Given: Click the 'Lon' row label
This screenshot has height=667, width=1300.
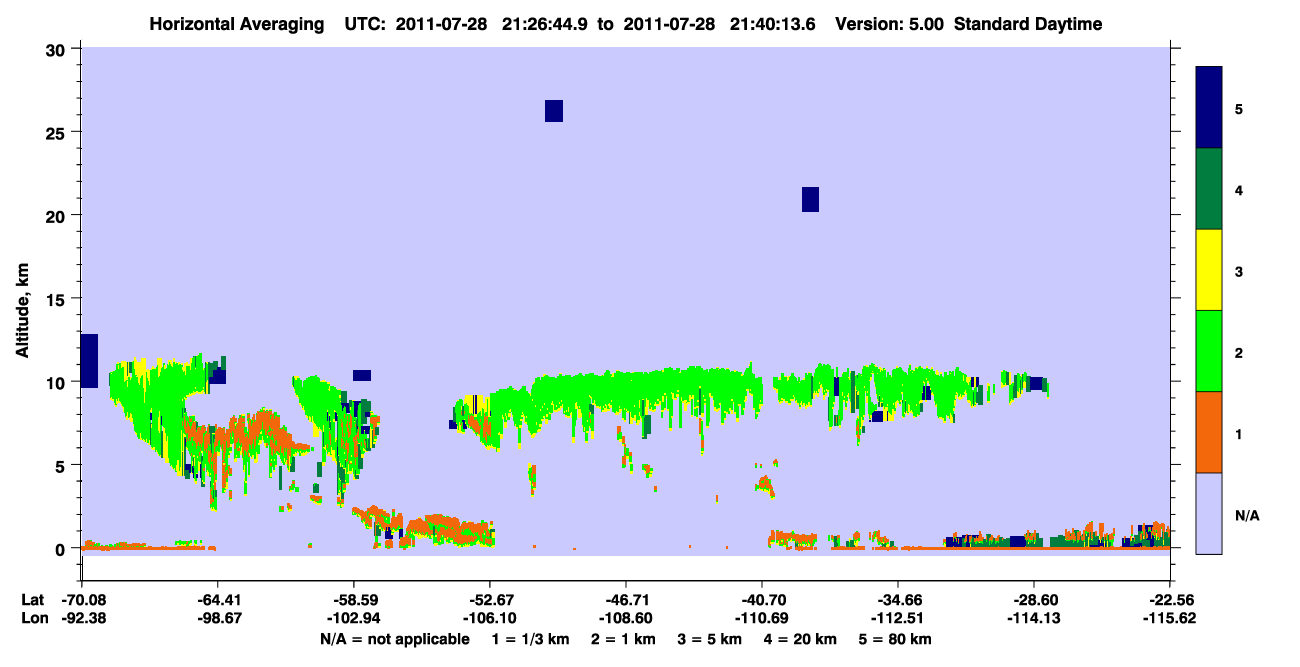Looking at the screenshot, I should coord(33,618).
